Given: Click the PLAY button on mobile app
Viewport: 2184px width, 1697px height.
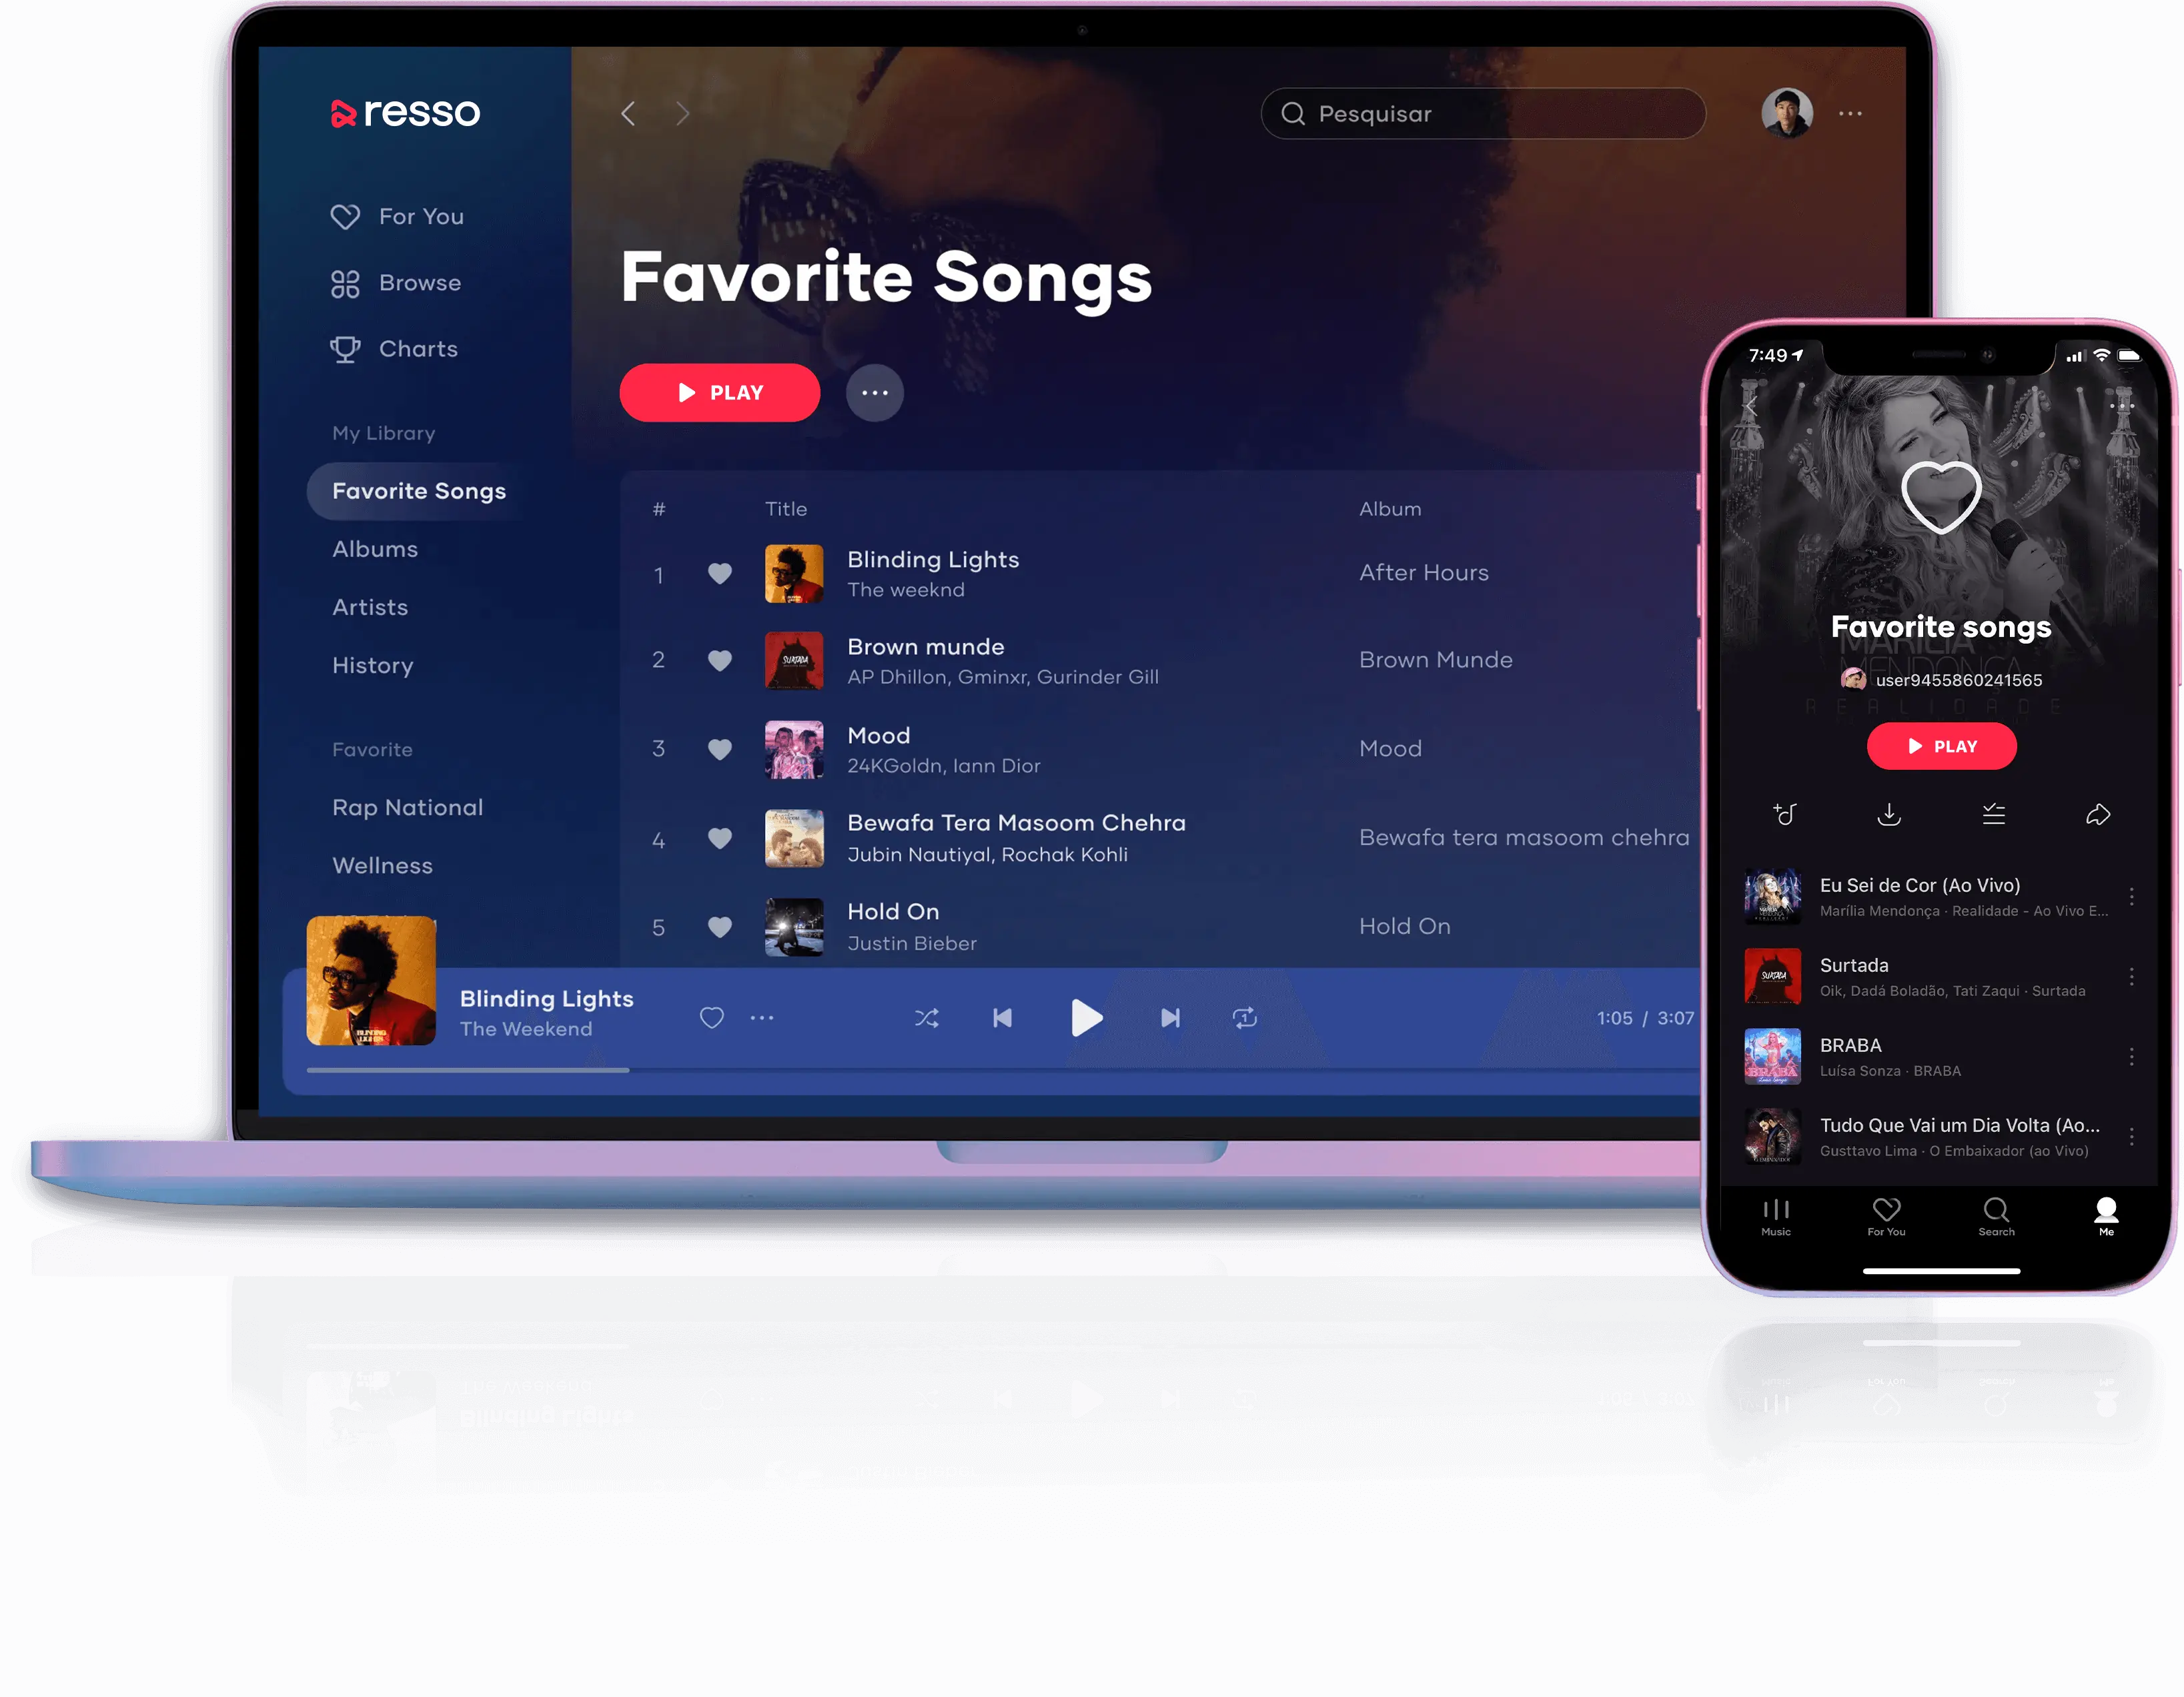Looking at the screenshot, I should click(1939, 744).
